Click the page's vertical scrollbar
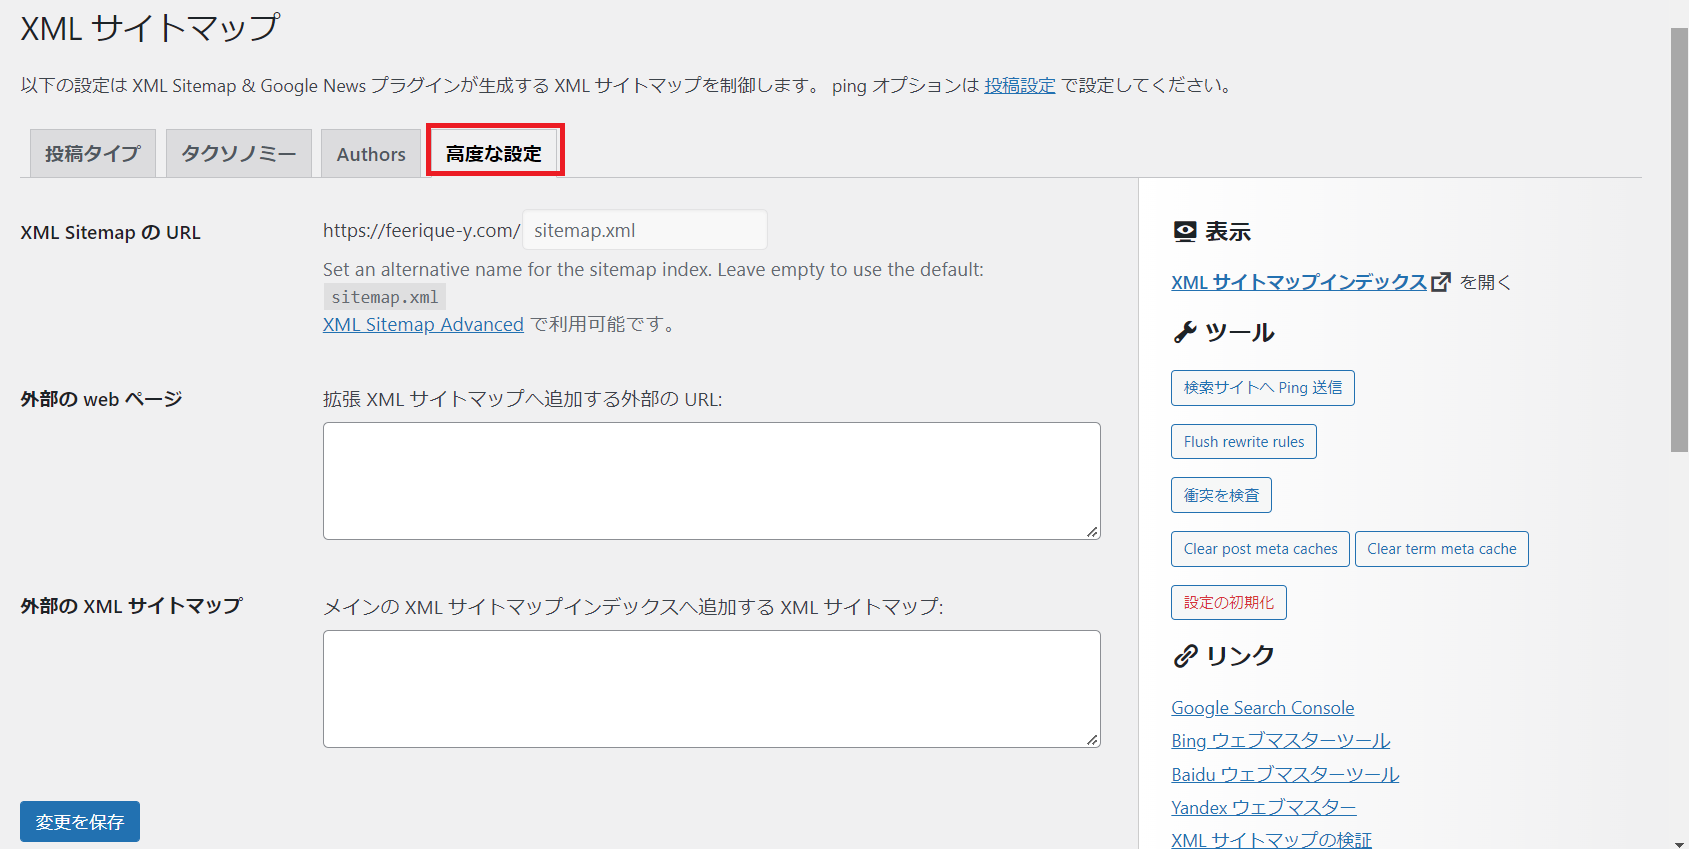The width and height of the screenshot is (1689, 849). 1679,240
